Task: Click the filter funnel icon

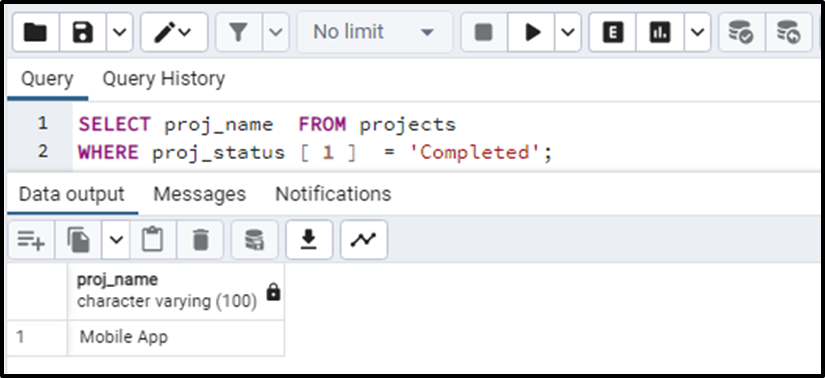Action: coord(239,33)
